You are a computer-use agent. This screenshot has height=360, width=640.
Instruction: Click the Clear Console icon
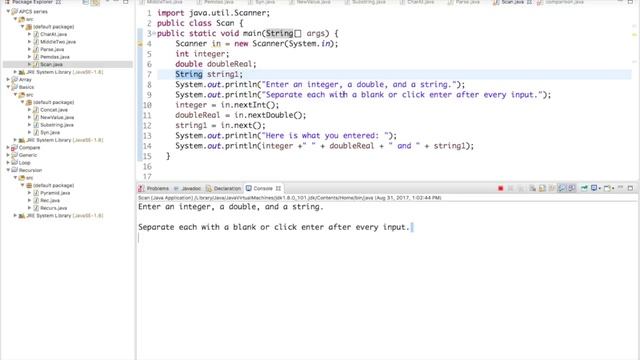pos(532,188)
